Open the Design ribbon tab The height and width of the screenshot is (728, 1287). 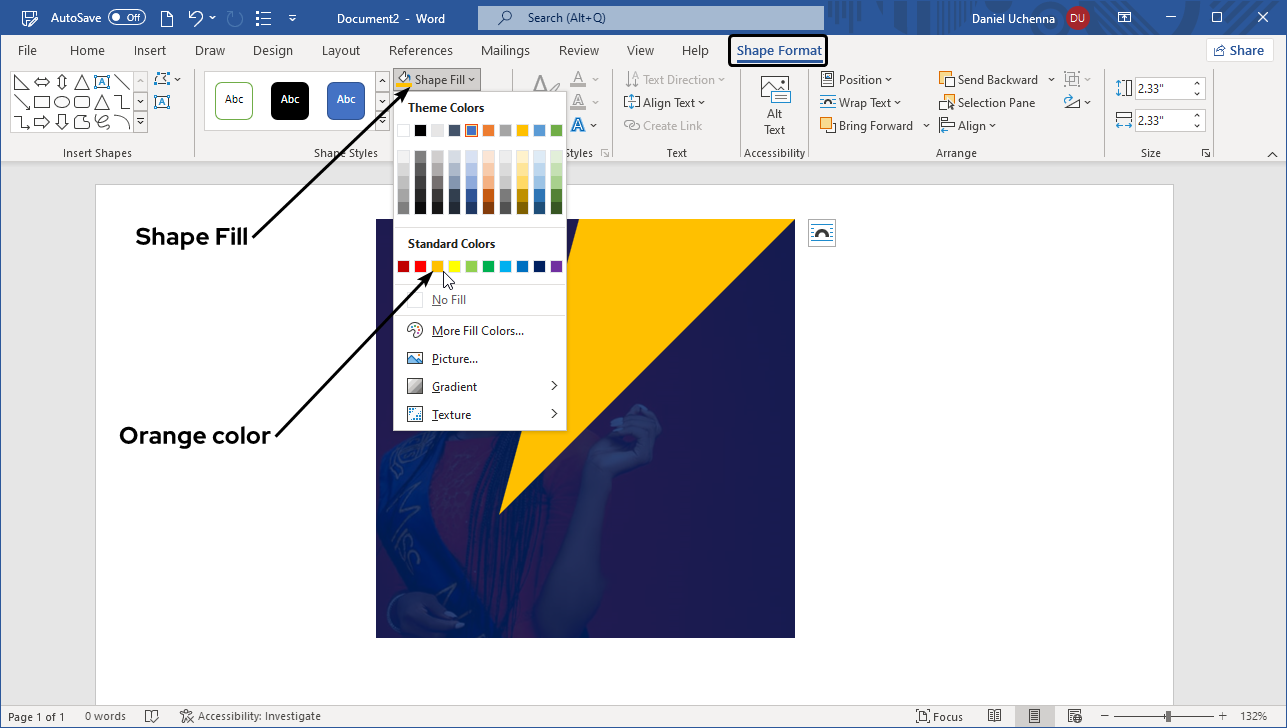click(x=273, y=51)
